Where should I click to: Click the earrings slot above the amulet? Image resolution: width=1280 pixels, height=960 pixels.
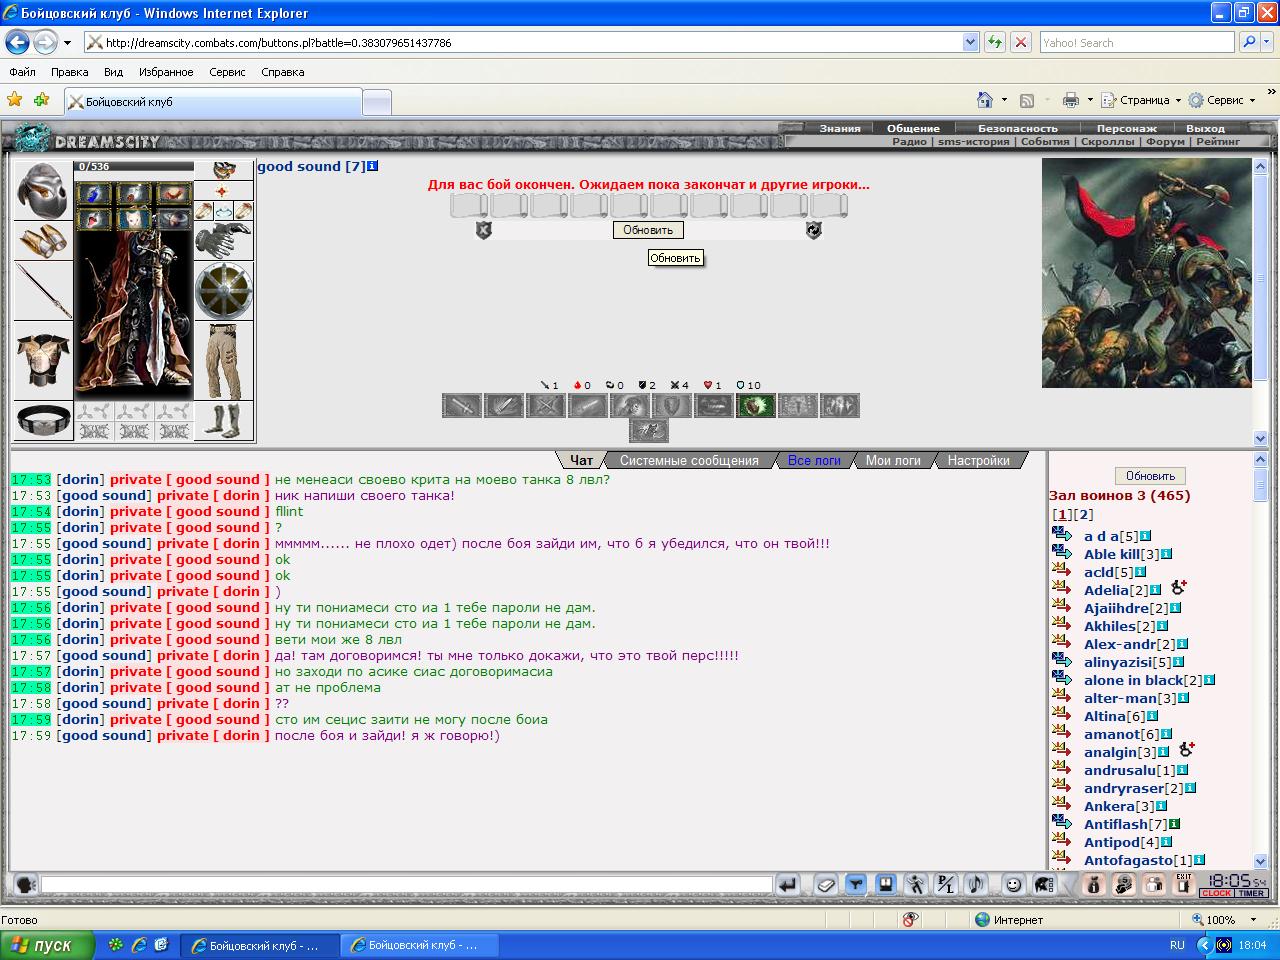tap(223, 171)
